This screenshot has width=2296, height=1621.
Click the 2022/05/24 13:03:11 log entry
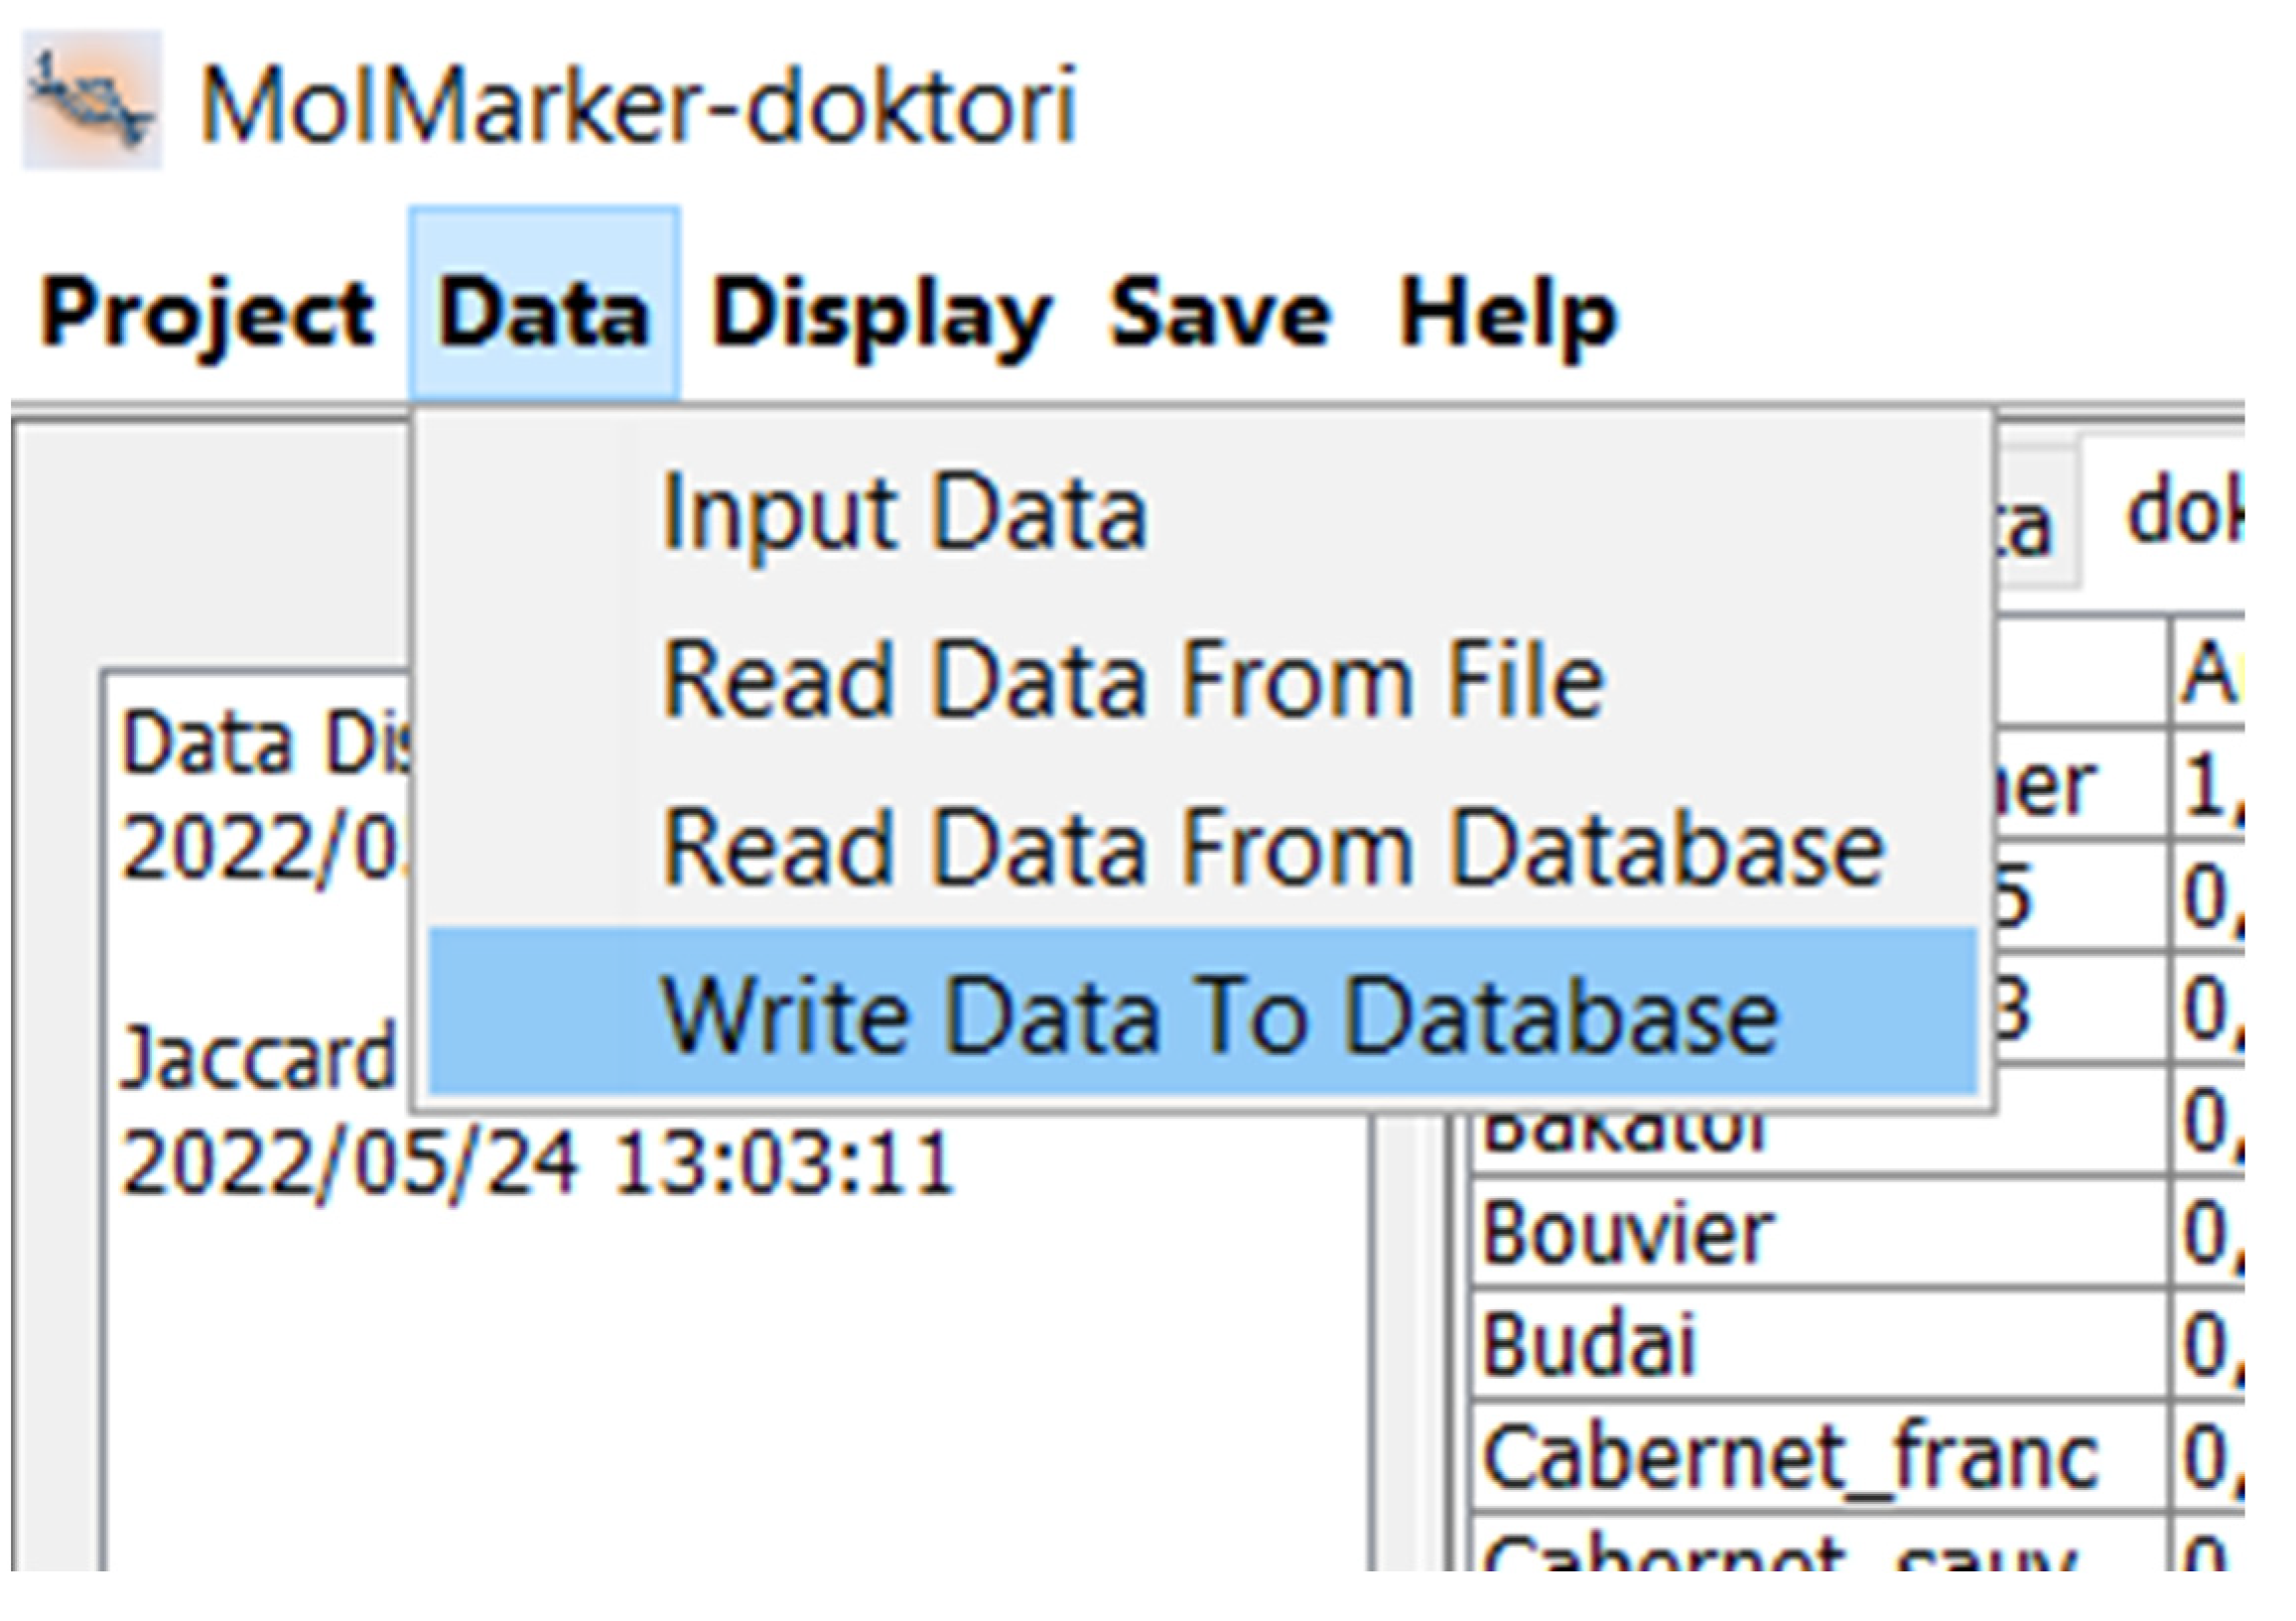click(x=538, y=1163)
